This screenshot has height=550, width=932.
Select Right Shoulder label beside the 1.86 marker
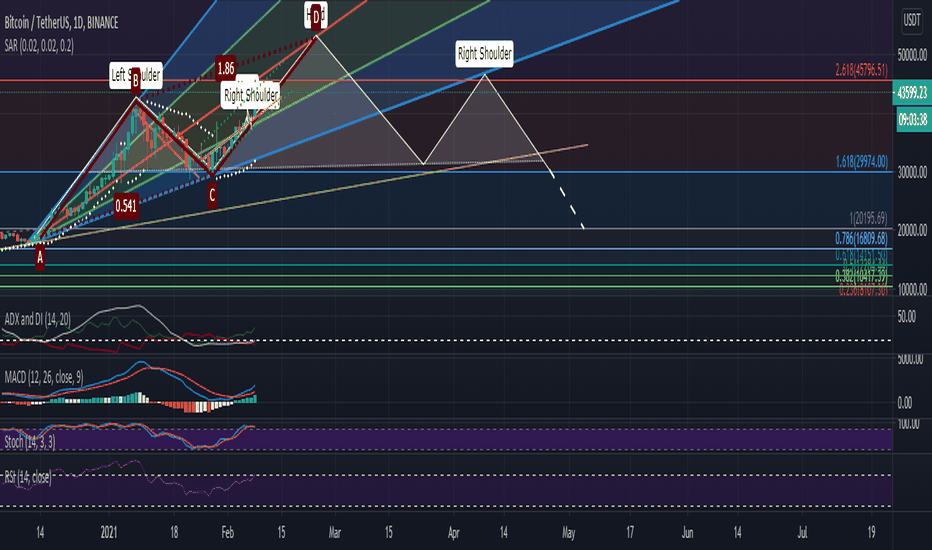tap(250, 95)
